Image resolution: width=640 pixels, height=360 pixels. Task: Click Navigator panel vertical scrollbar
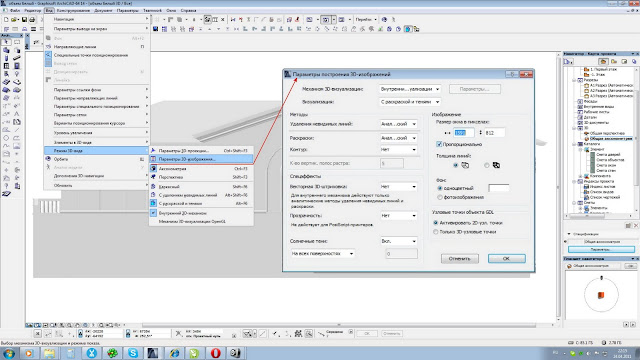coord(637,139)
